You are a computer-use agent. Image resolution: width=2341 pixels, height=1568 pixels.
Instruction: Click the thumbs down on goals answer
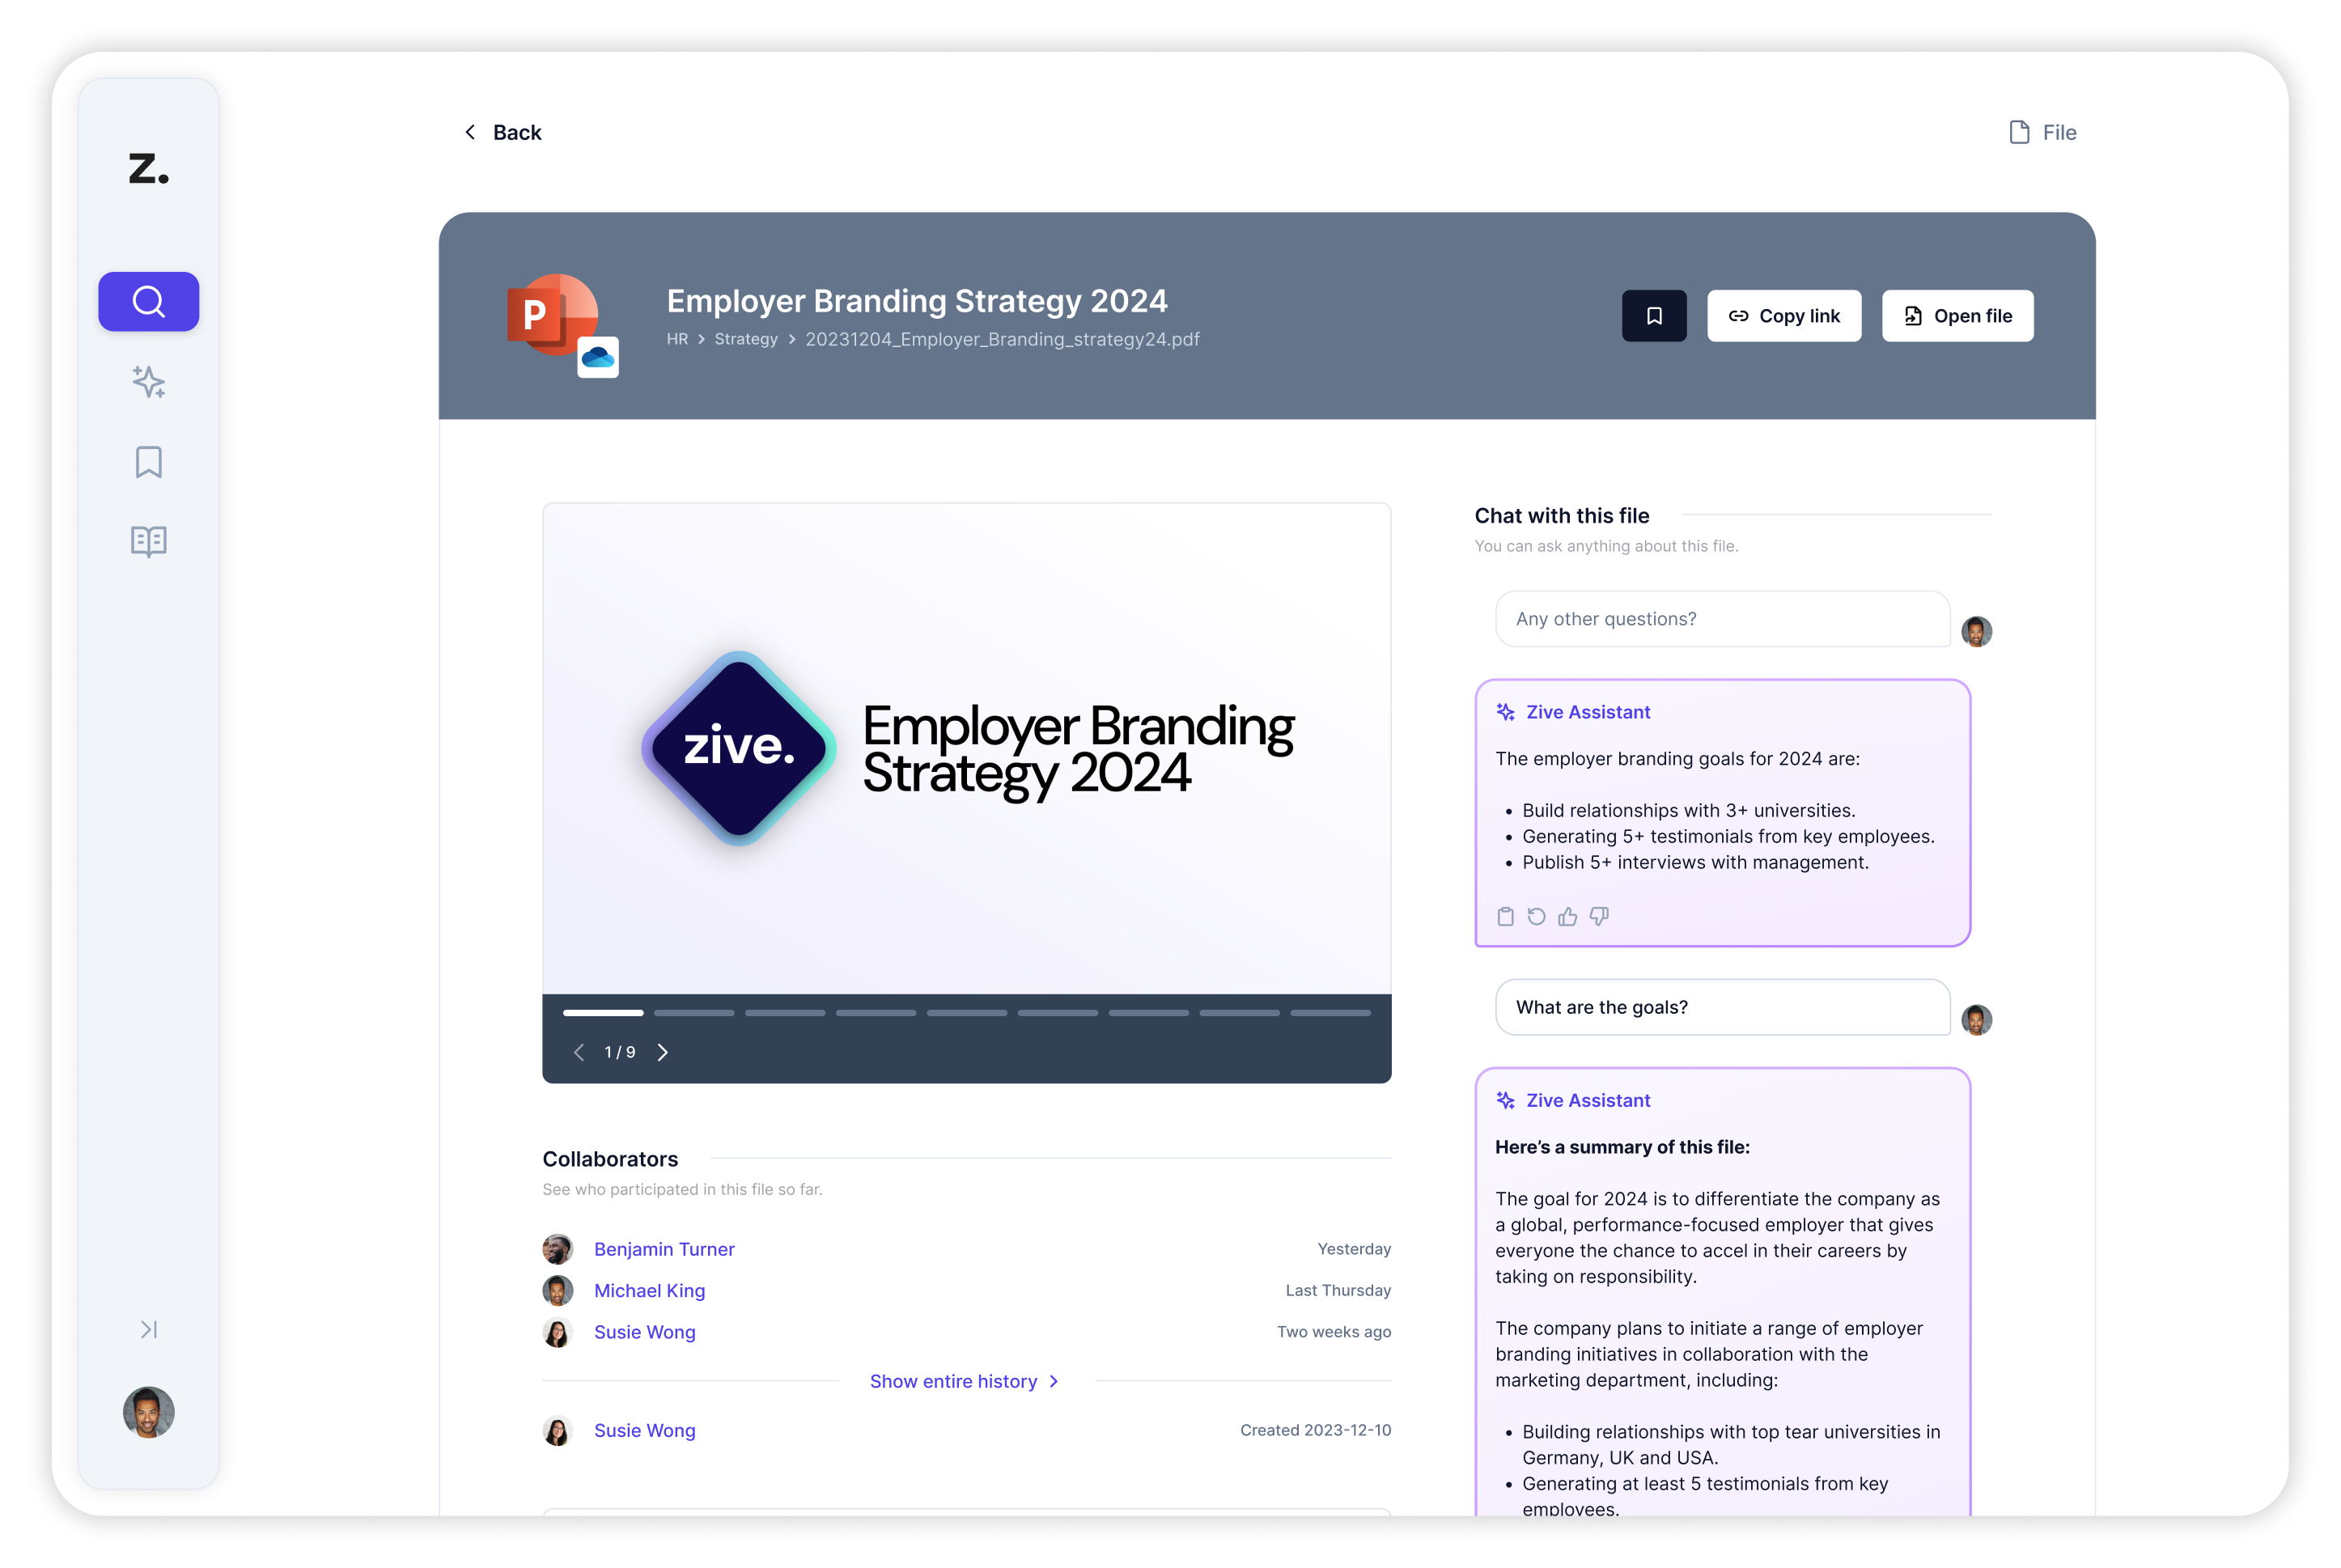(1599, 916)
